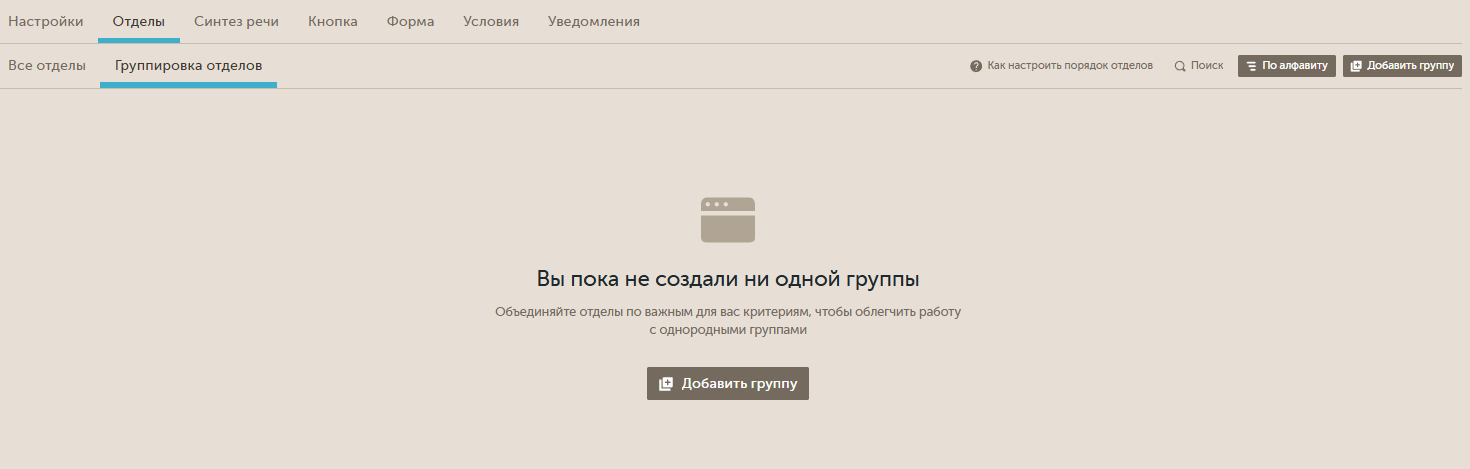The height and width of the screenshot is (469, 1470).
Task: Open the Уведомления tab
Action: click(x=594, y=21)
